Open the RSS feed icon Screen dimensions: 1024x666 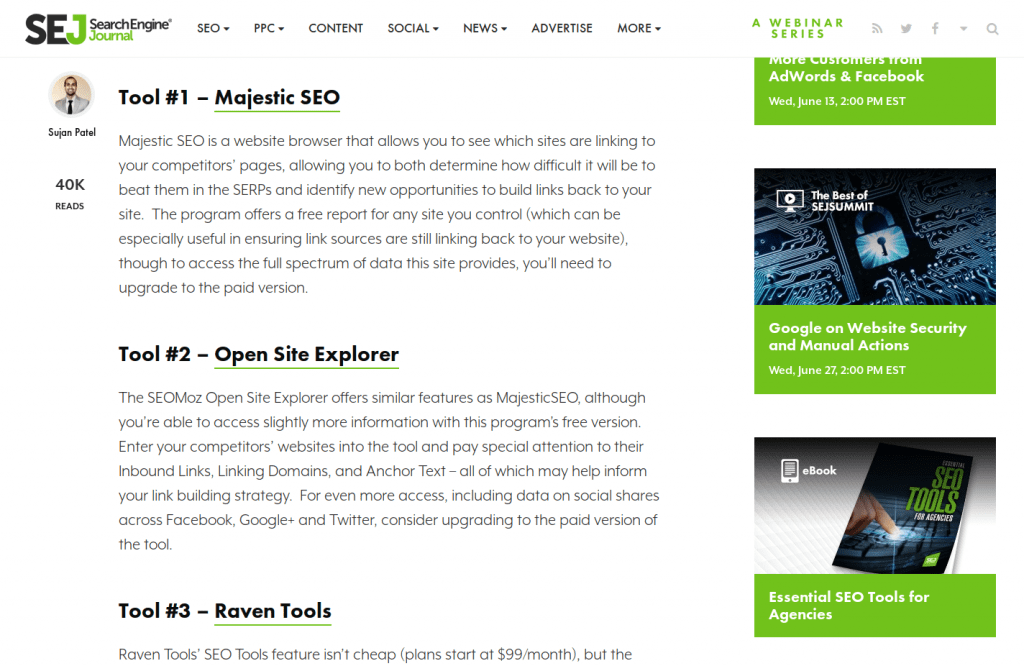click(x=877, y=29)
